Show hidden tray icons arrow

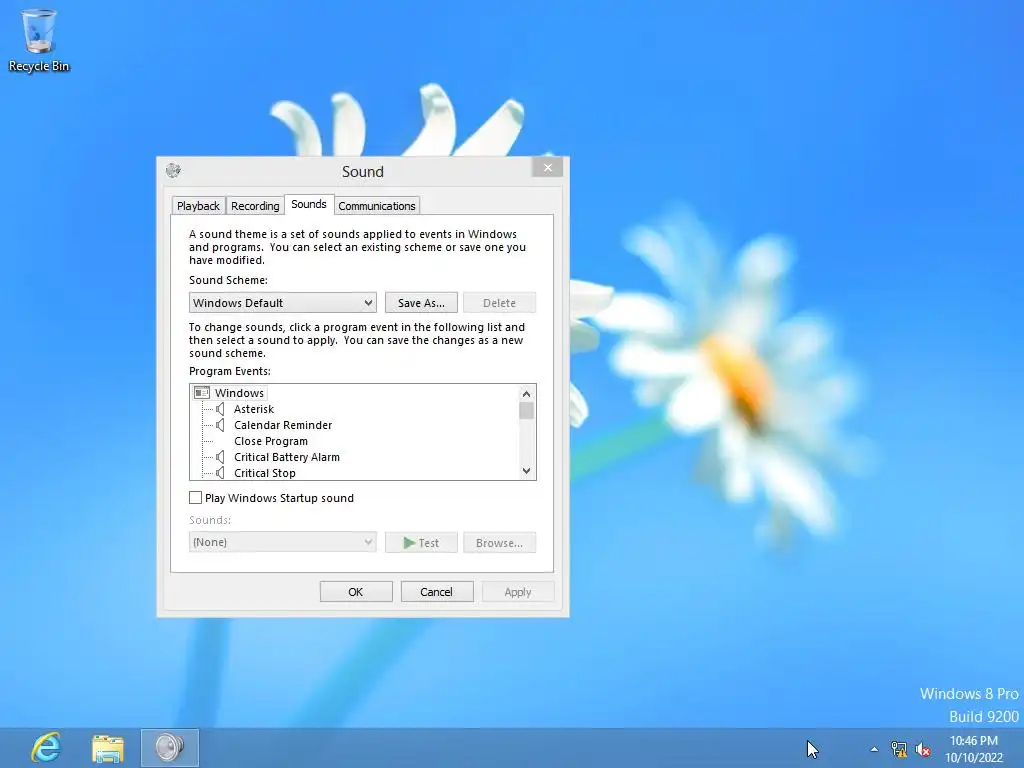pos(874,749)
